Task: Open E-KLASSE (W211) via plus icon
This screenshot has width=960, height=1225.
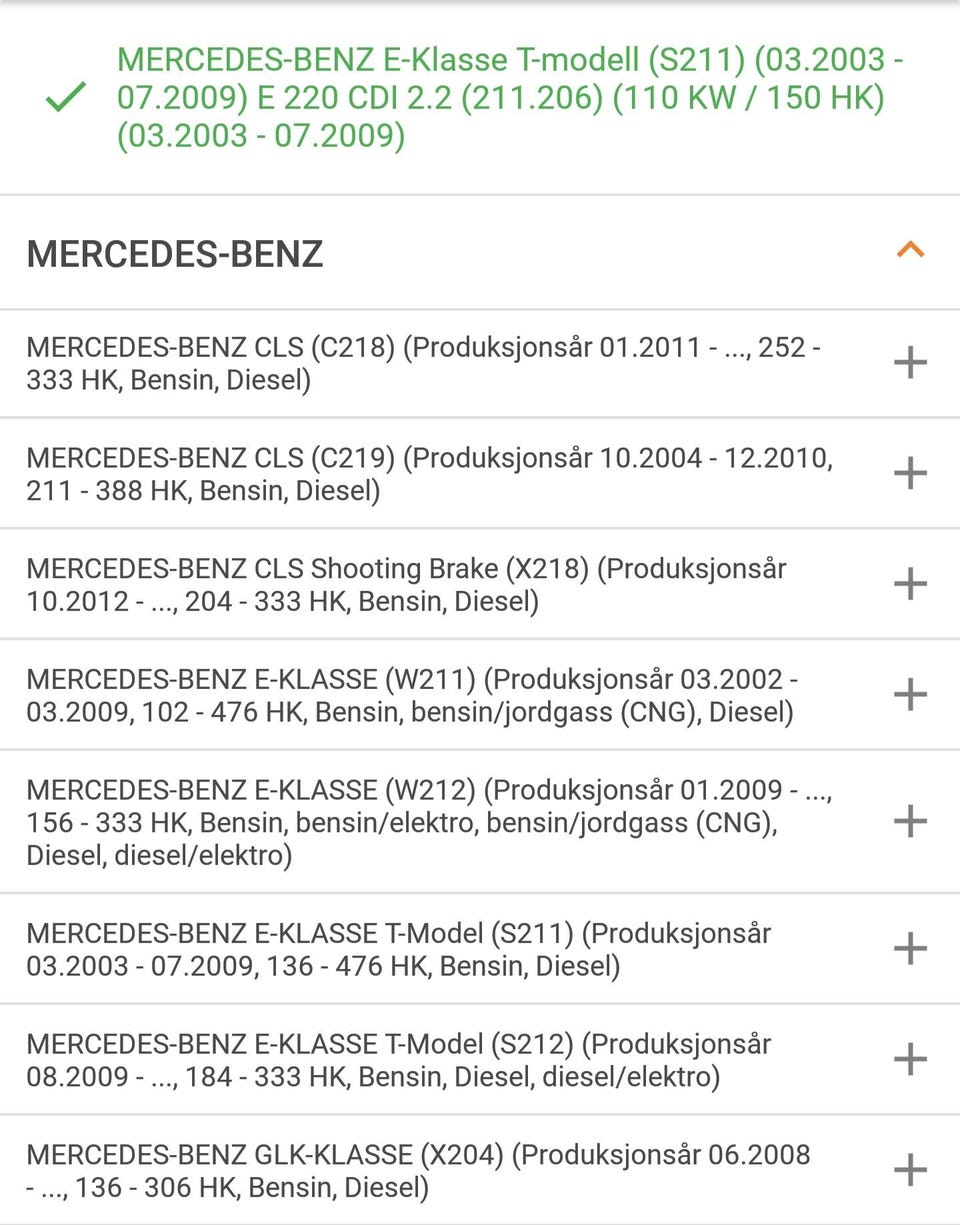Action: pos(910,694)
